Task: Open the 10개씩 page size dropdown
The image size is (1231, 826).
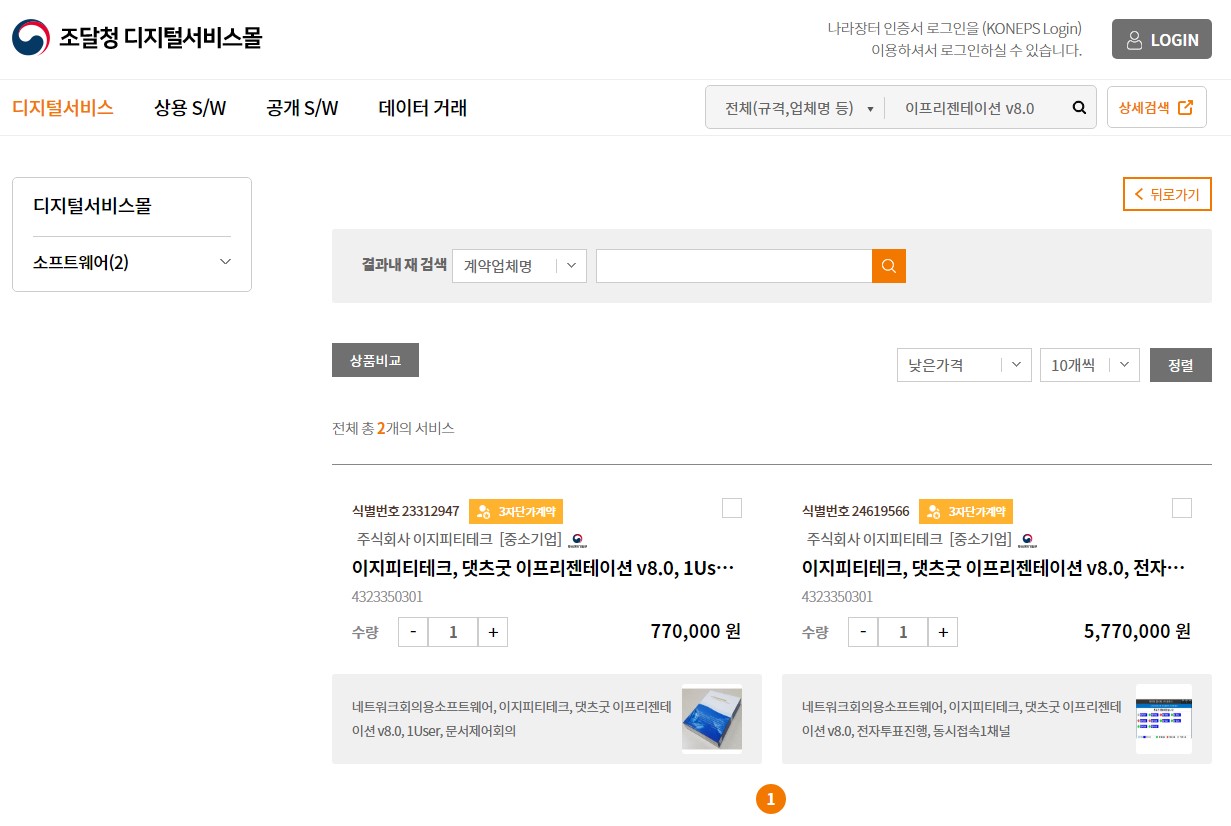Action: [x=1090, y=365]
